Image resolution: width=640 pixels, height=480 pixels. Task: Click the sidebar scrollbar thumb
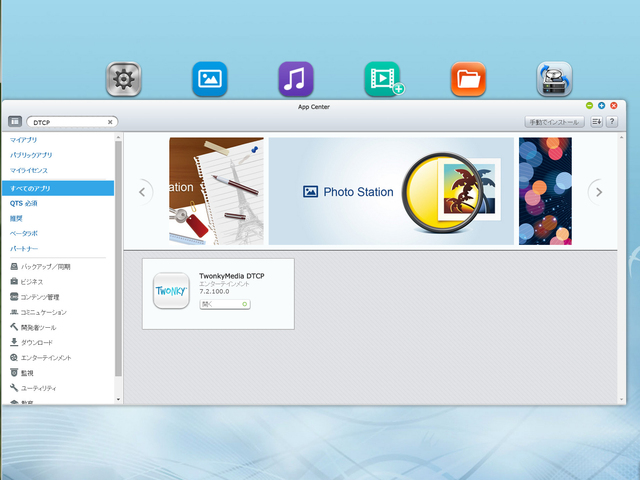(118, 258)
